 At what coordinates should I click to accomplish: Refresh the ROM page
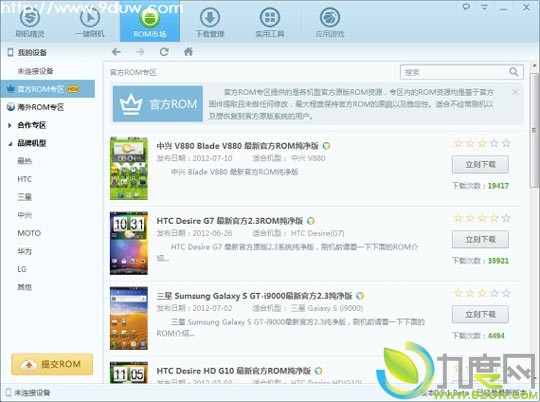click(x=164, y=52)
